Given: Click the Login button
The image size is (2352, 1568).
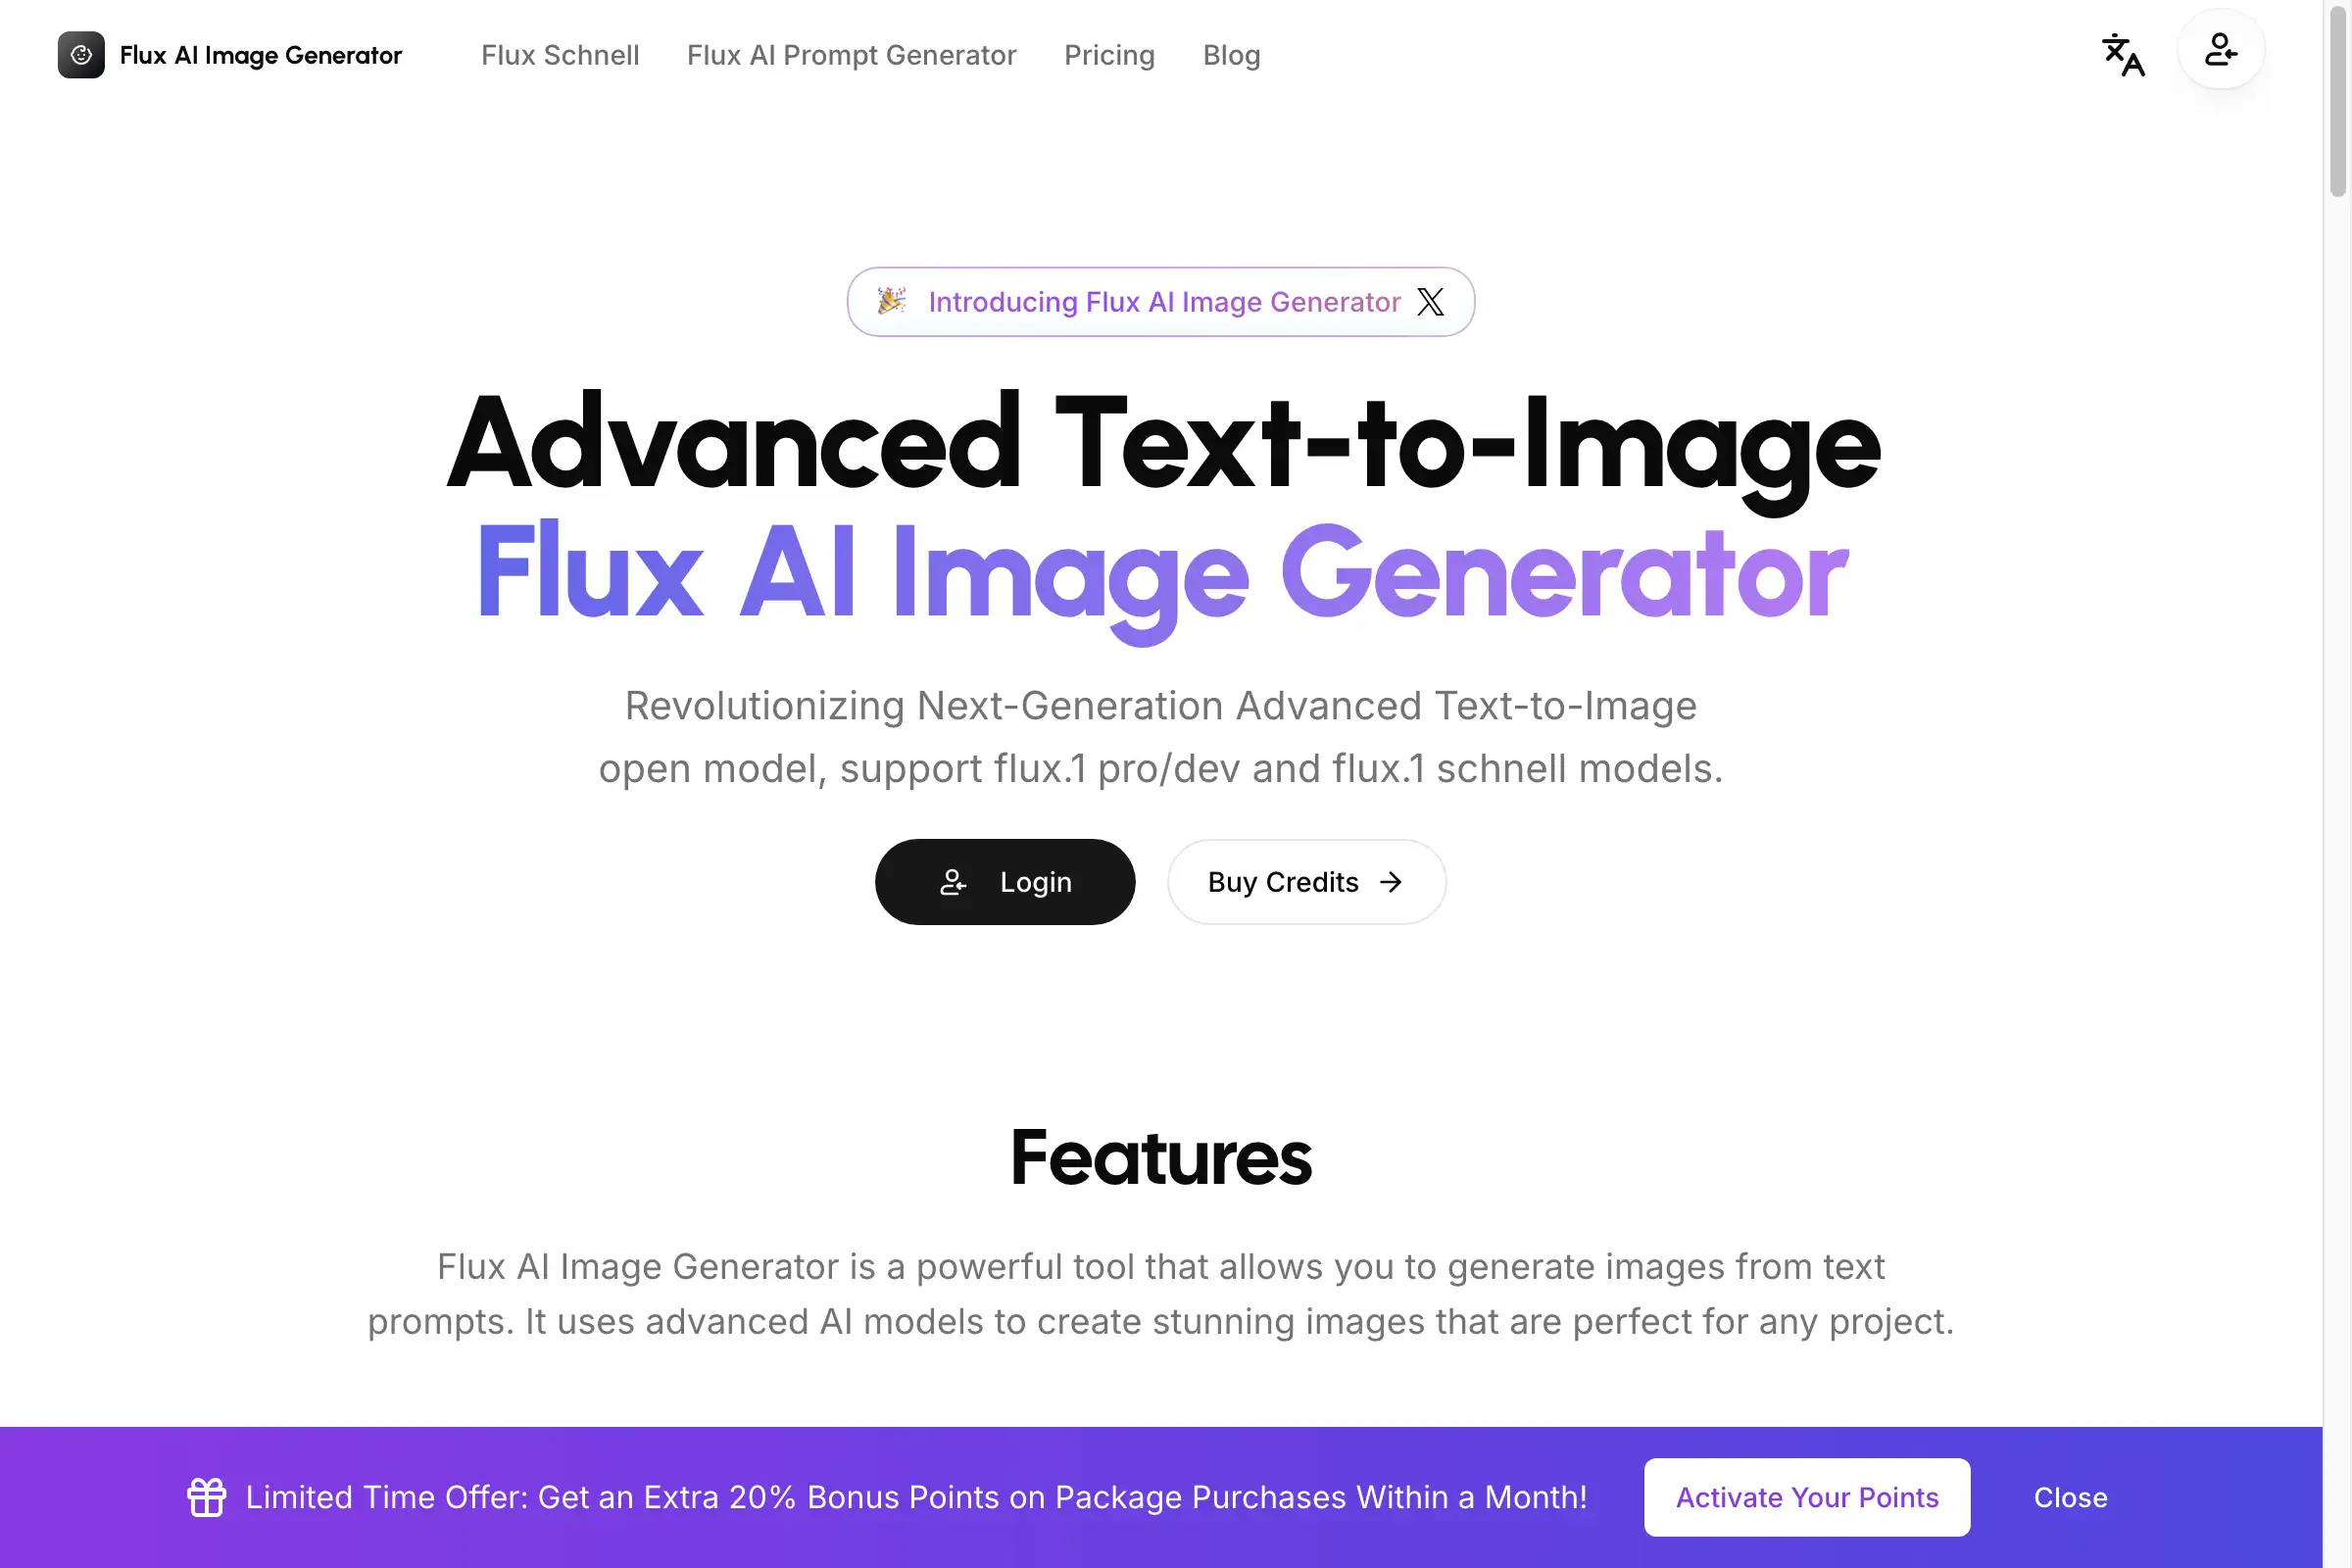Looking at the screenshot, I should [x=1004, y=880].
